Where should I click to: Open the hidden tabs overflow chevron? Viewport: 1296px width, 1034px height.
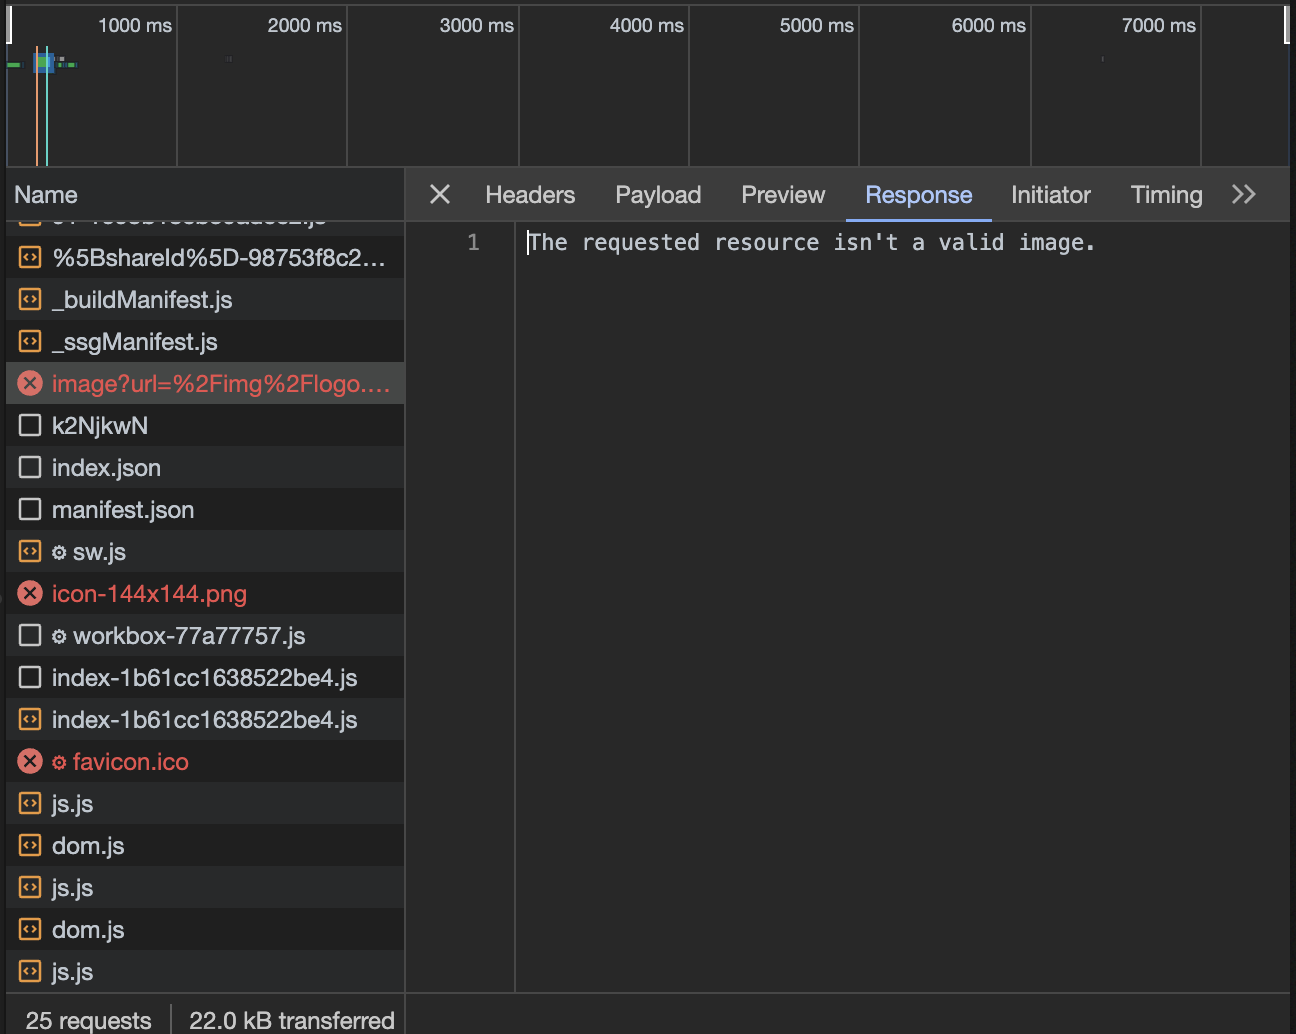pyautogui.click(x=1243, y=194)
